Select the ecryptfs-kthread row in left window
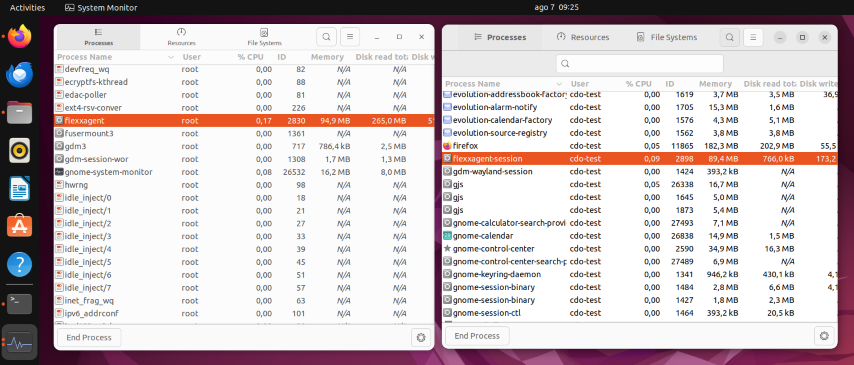The height and width of the screenshot is (365, 854). [244, 82]
